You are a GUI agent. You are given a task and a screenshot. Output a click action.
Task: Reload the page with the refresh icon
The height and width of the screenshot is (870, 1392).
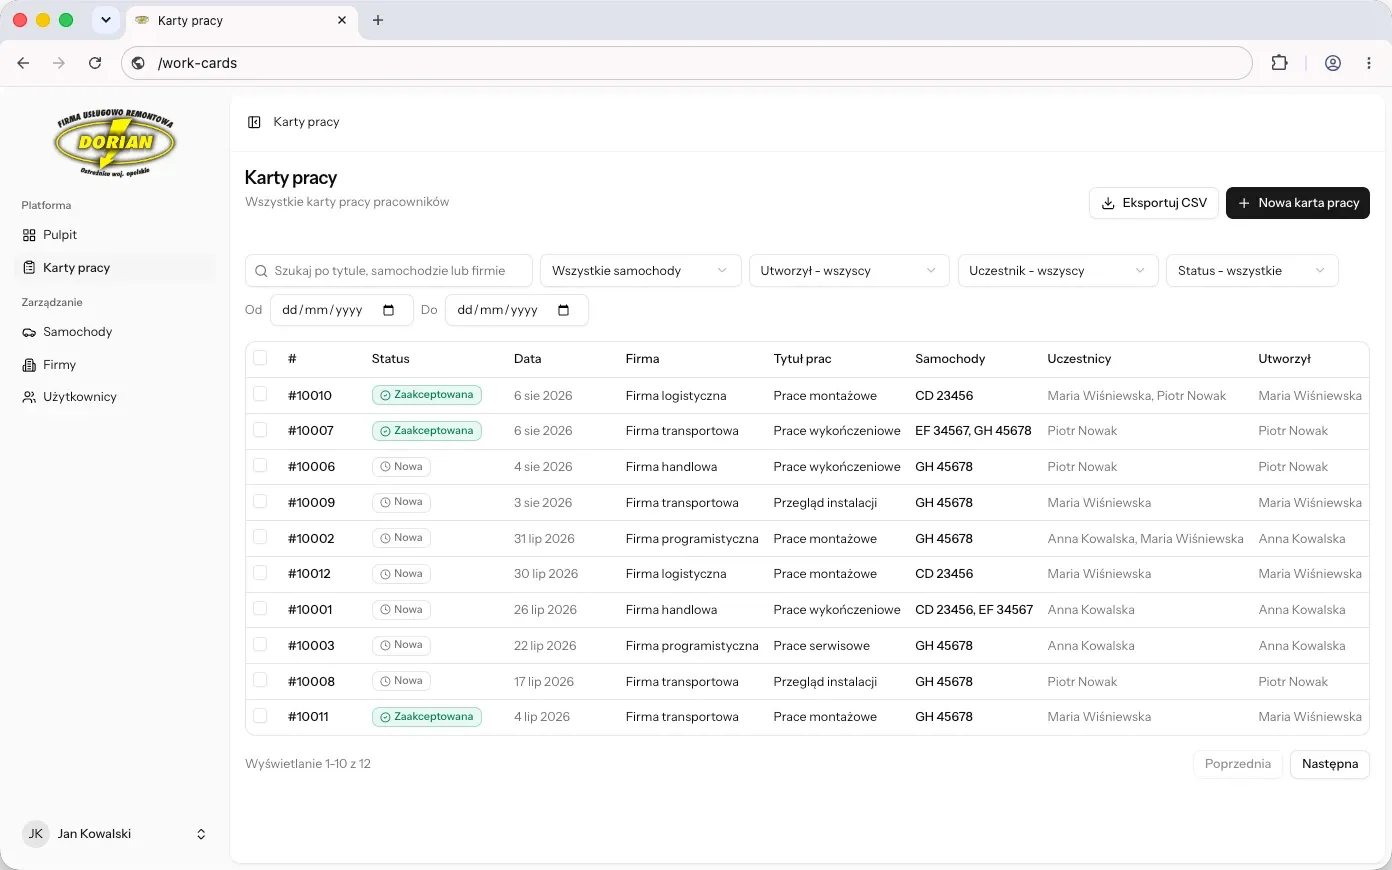pos(95,63)
